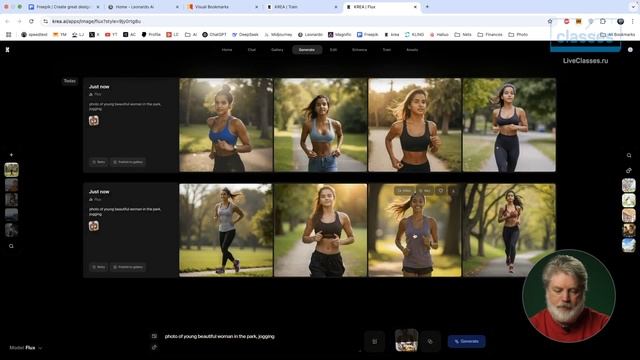This screenshot has width=640, height=360.
Task: Open the KREA logo home icon
Action: point(7,49)
